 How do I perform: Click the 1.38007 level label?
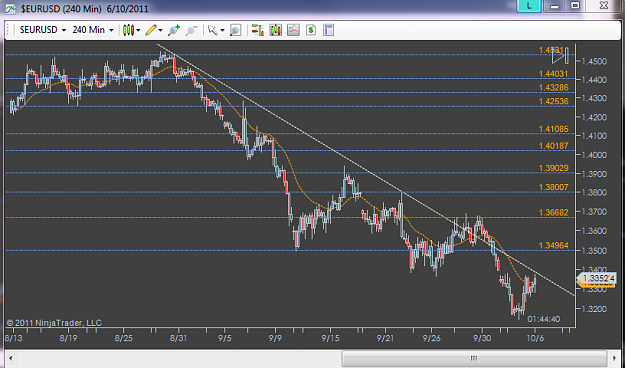point(553,187)
